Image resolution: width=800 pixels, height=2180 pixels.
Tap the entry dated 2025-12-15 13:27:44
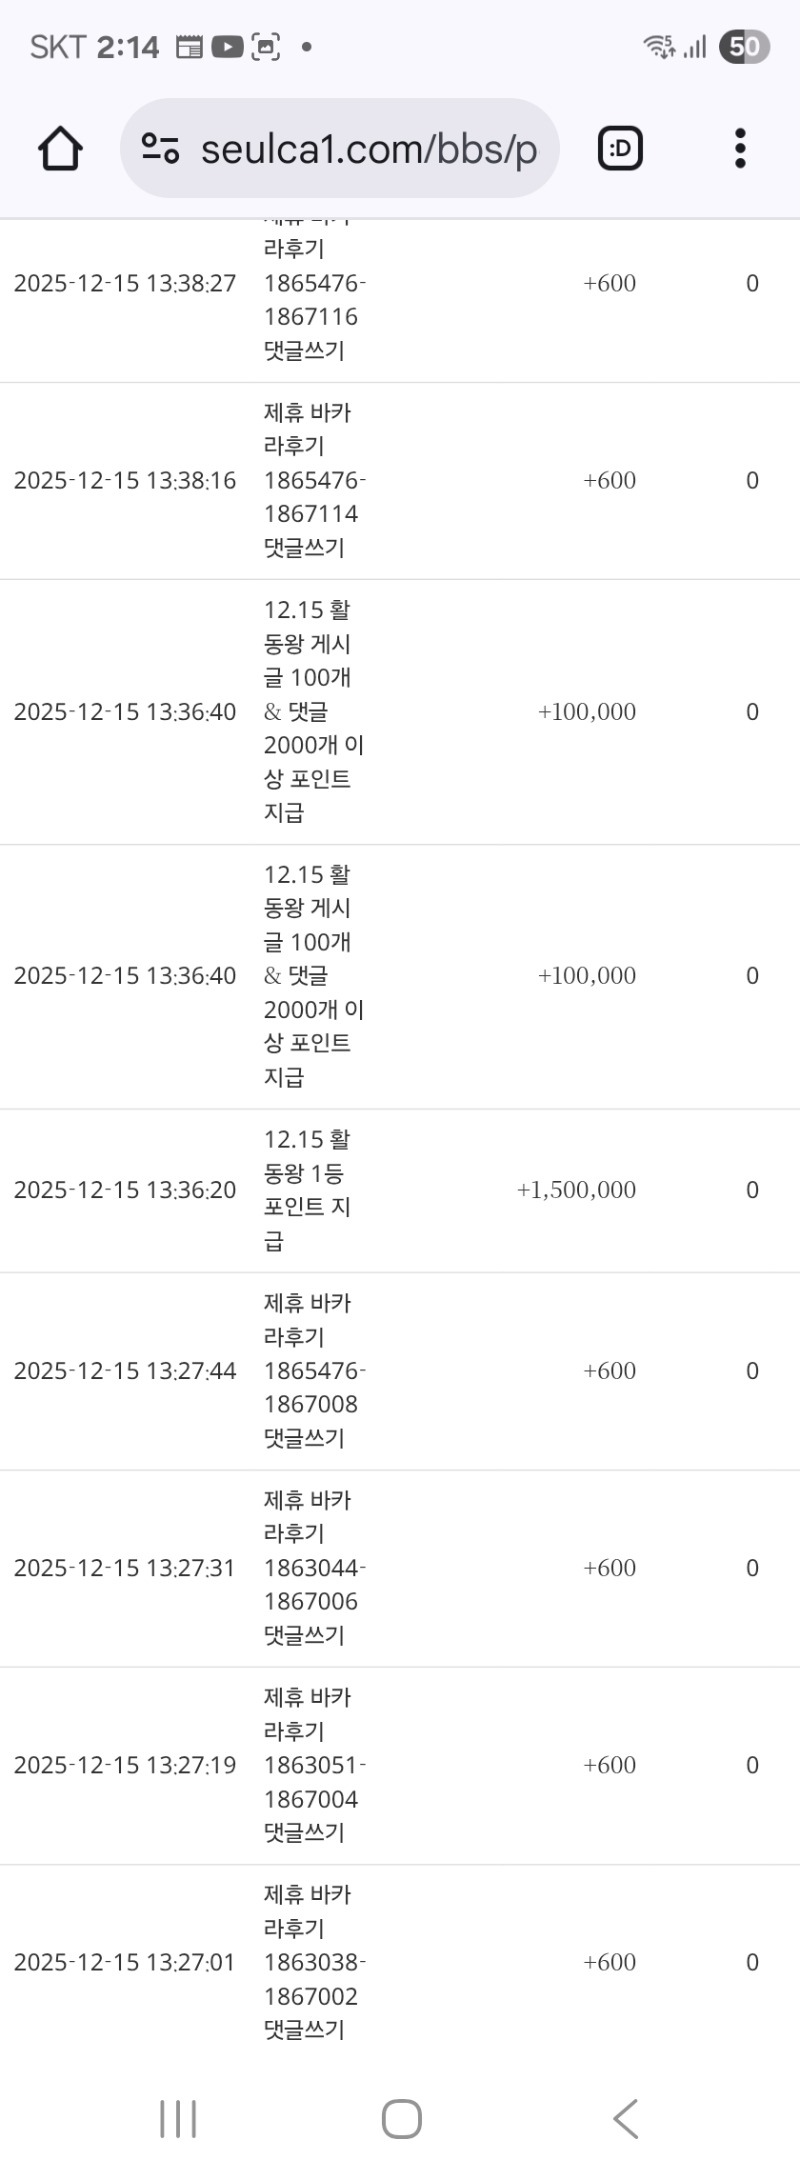[125, 1371]
